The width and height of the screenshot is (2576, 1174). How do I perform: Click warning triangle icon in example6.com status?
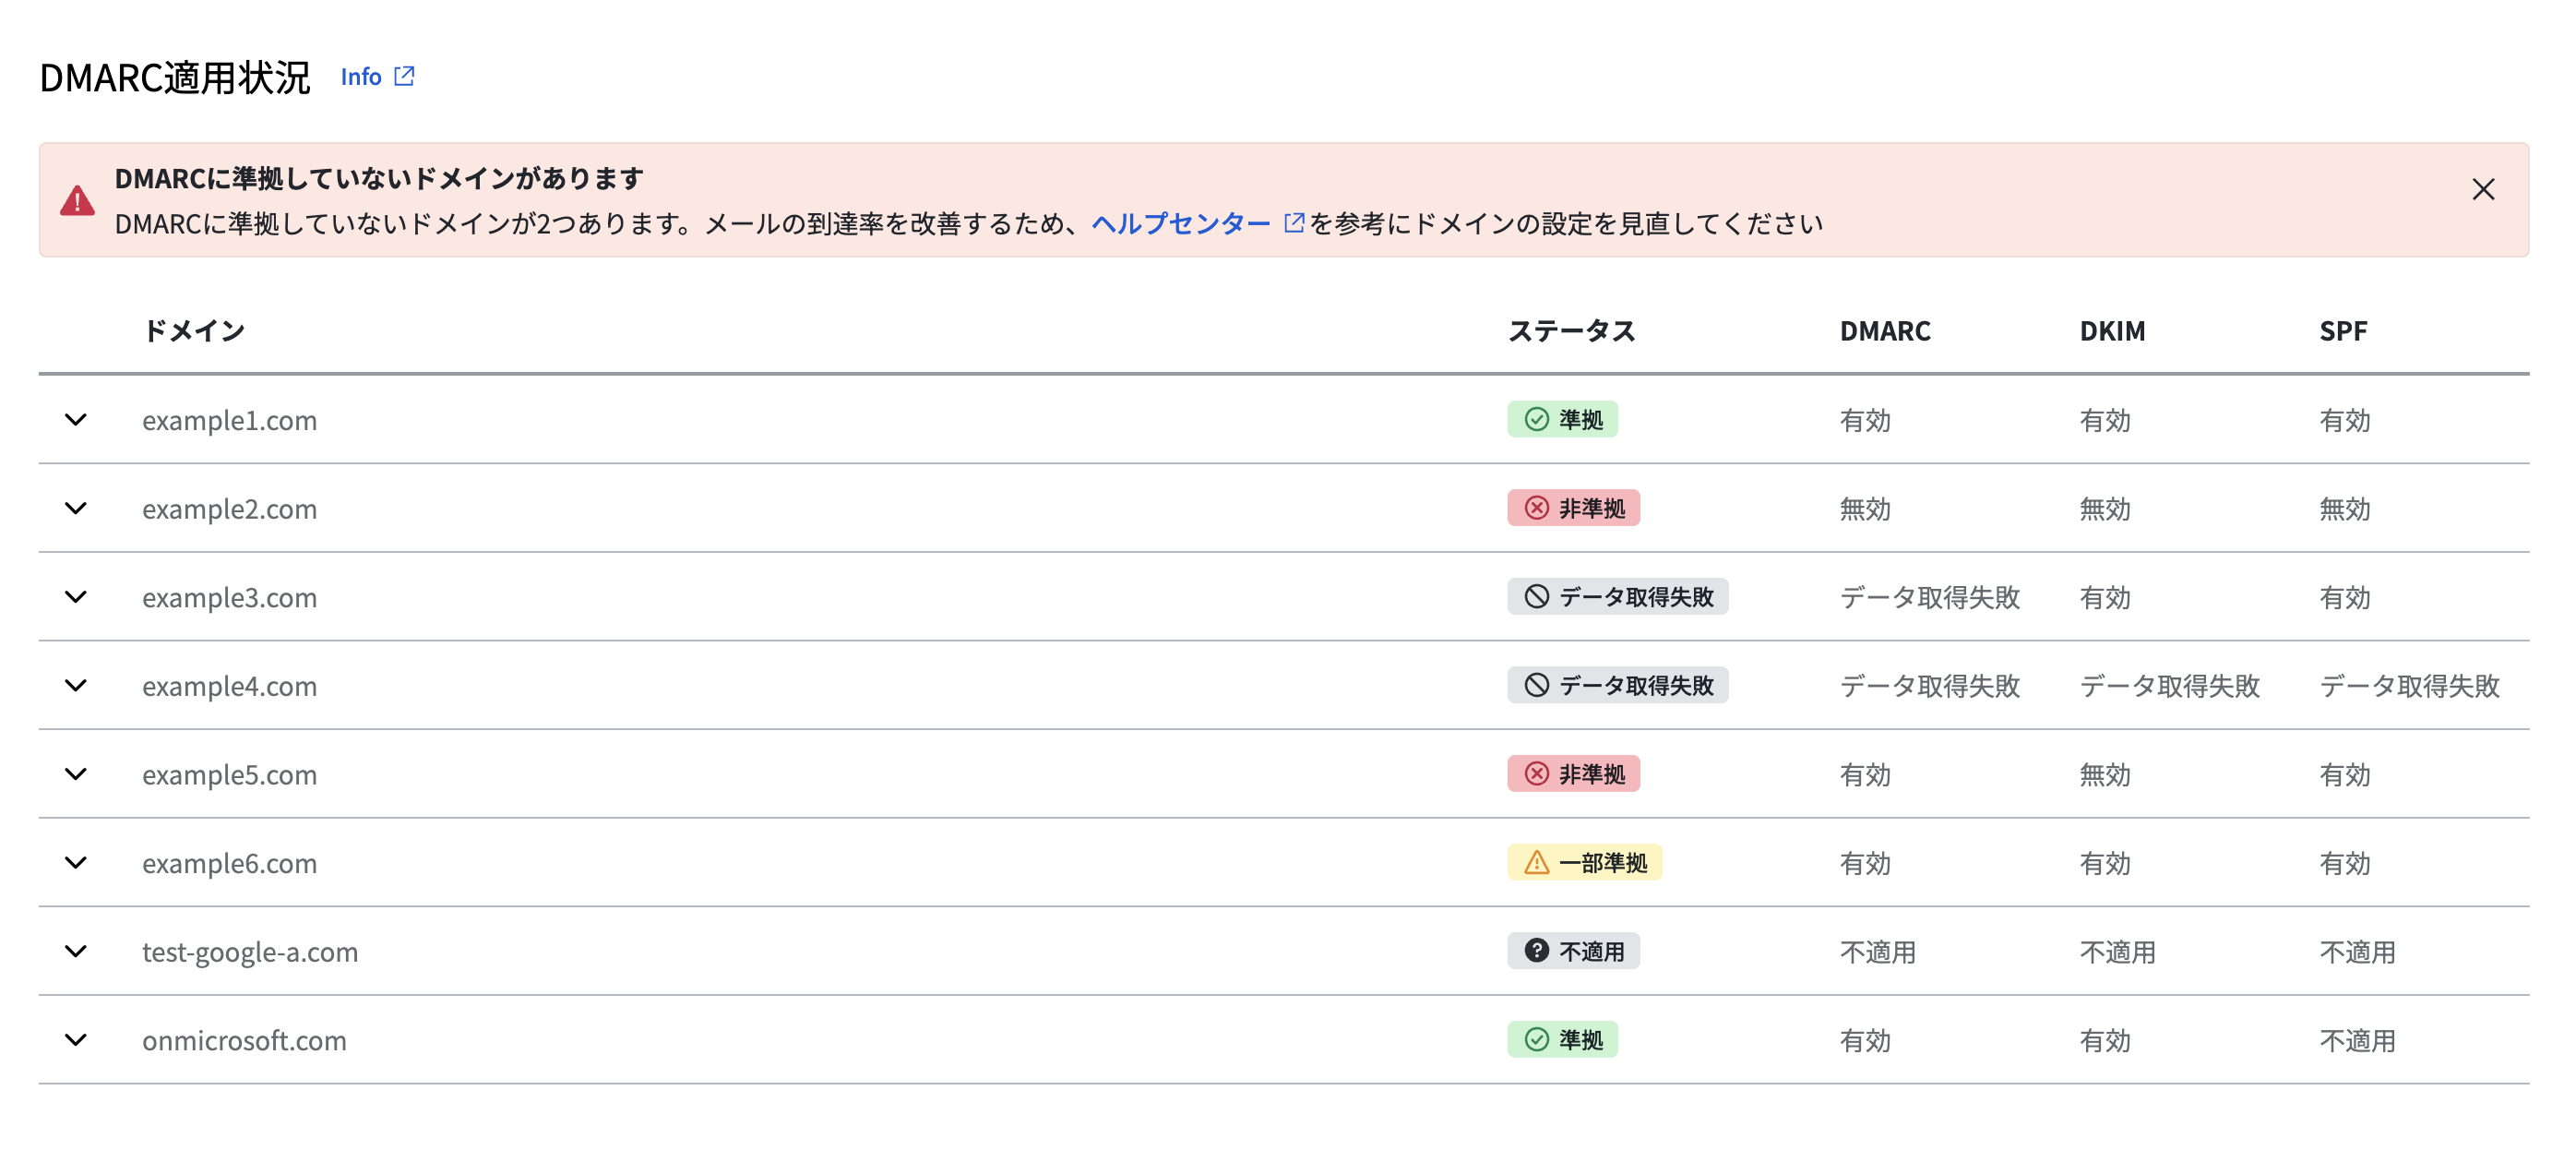[1537, 862]
